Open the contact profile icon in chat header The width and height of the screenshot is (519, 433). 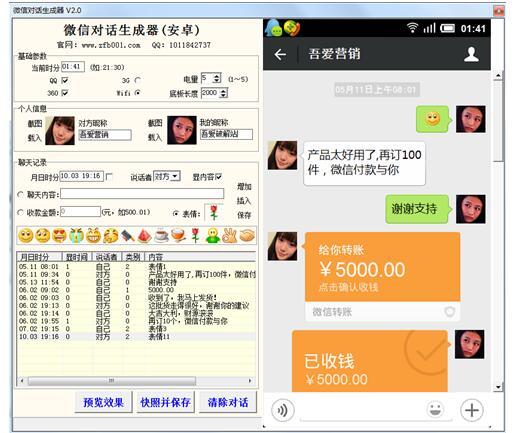click(x=471, y=54)
